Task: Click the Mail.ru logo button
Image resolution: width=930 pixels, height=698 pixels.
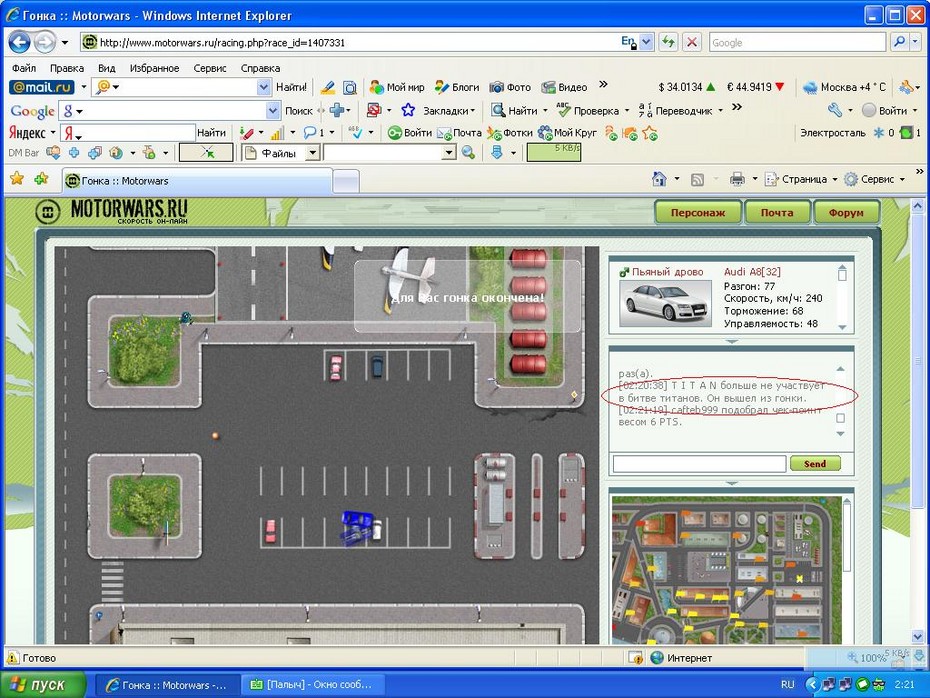Action: [42, 87]
